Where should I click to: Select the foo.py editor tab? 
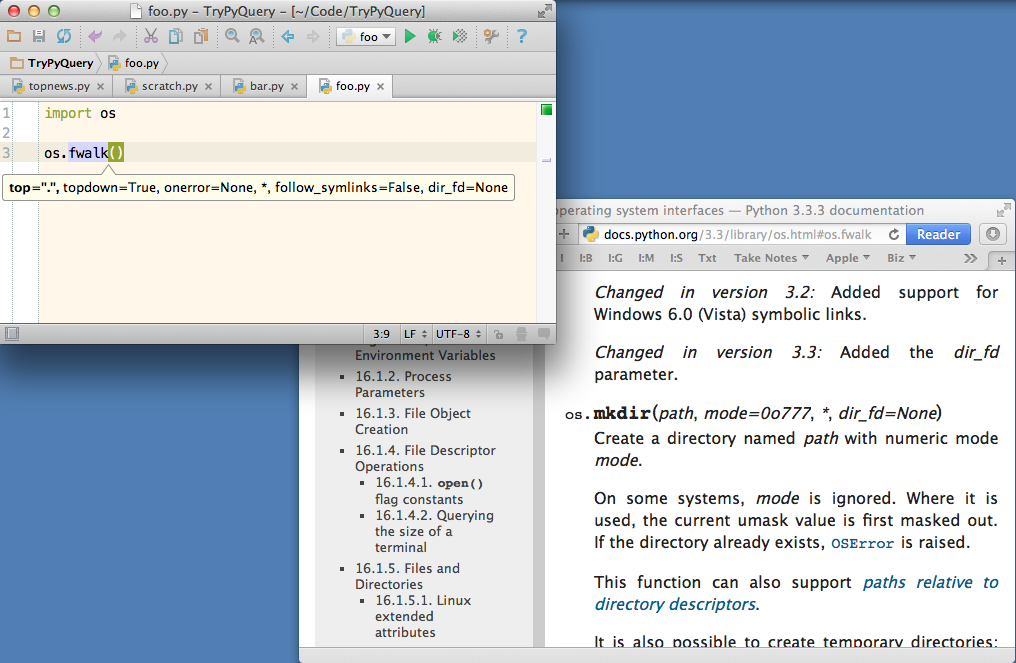(x=352, y=86)
